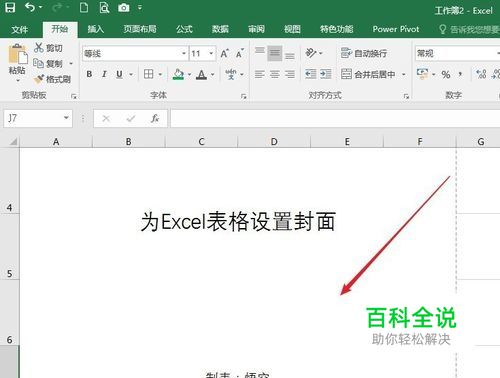The image size is (500, 378).
Task: Open the fill color dropdown arrow
Action: click(190, 74)
